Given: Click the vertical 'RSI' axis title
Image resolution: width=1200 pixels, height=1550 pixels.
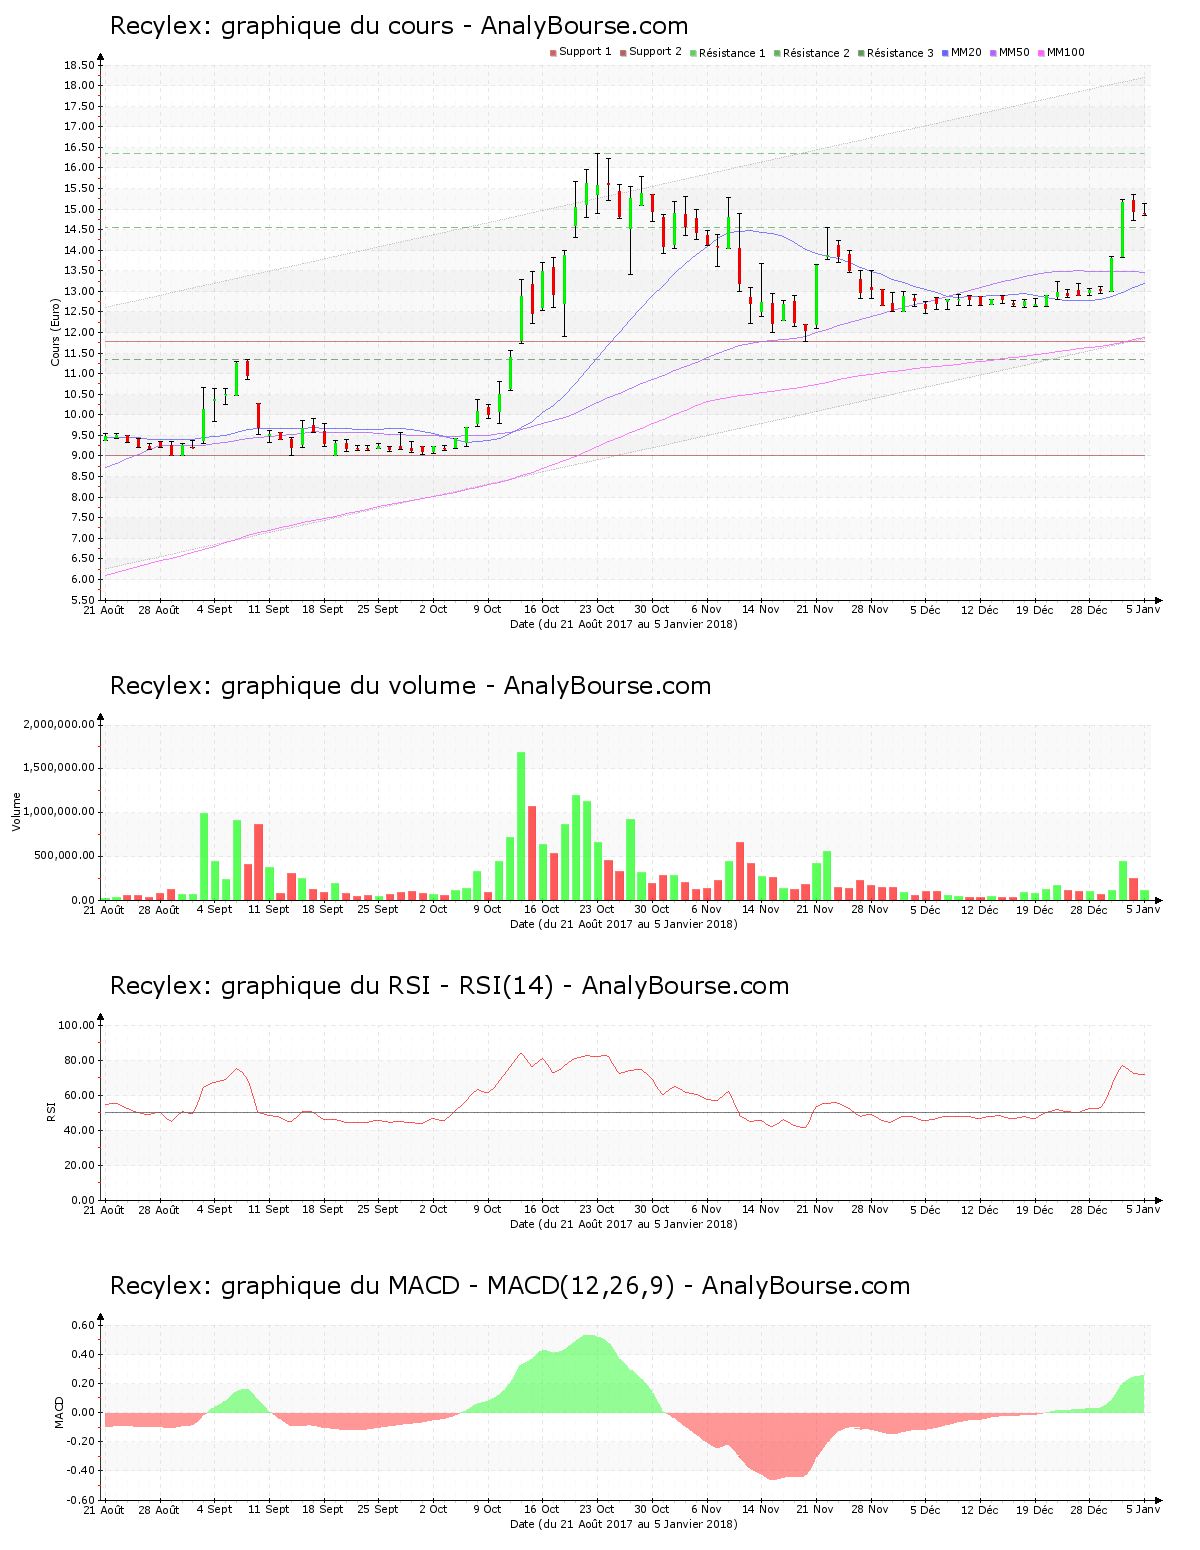Looking at the screenshot, I should 51,1111.
